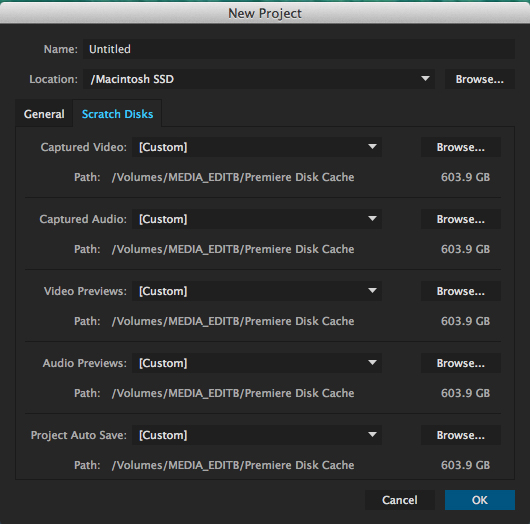Select the Scratch Disks tab
530x524 pixels.
117,114
